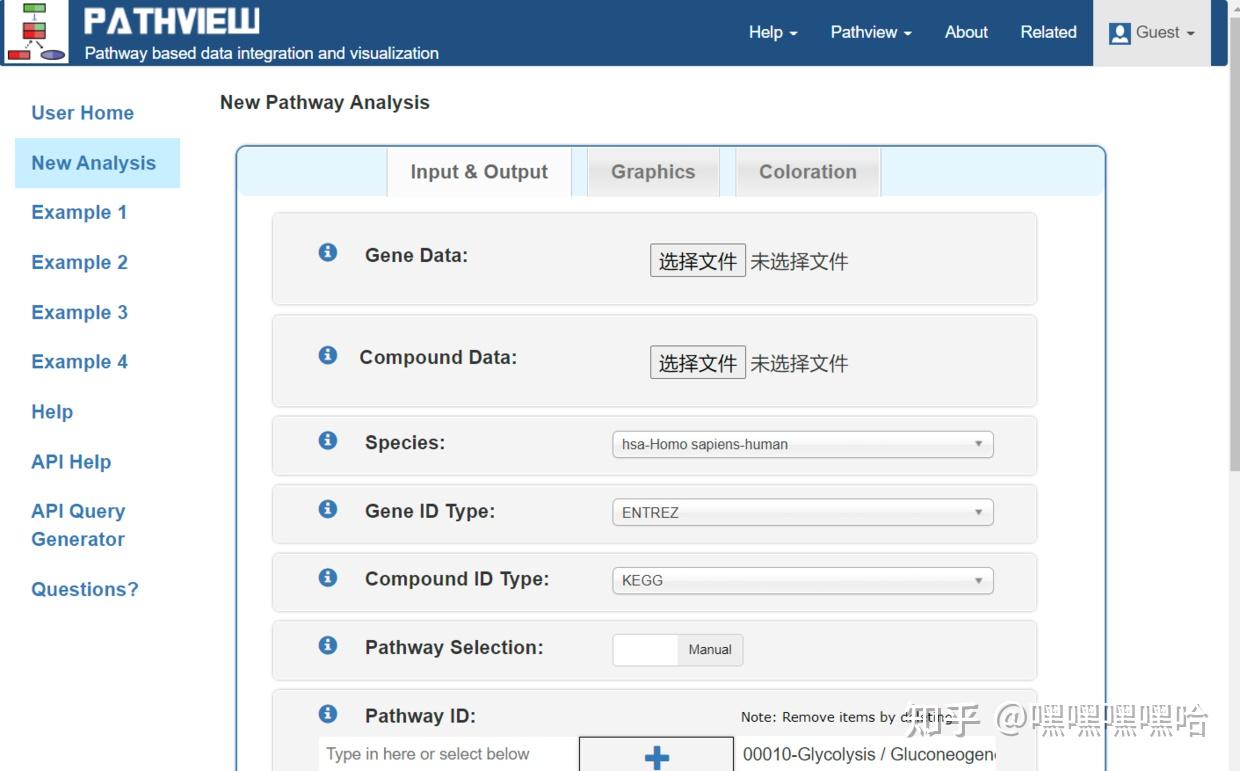Click the Gene ID Type info icon

(327, 508)
